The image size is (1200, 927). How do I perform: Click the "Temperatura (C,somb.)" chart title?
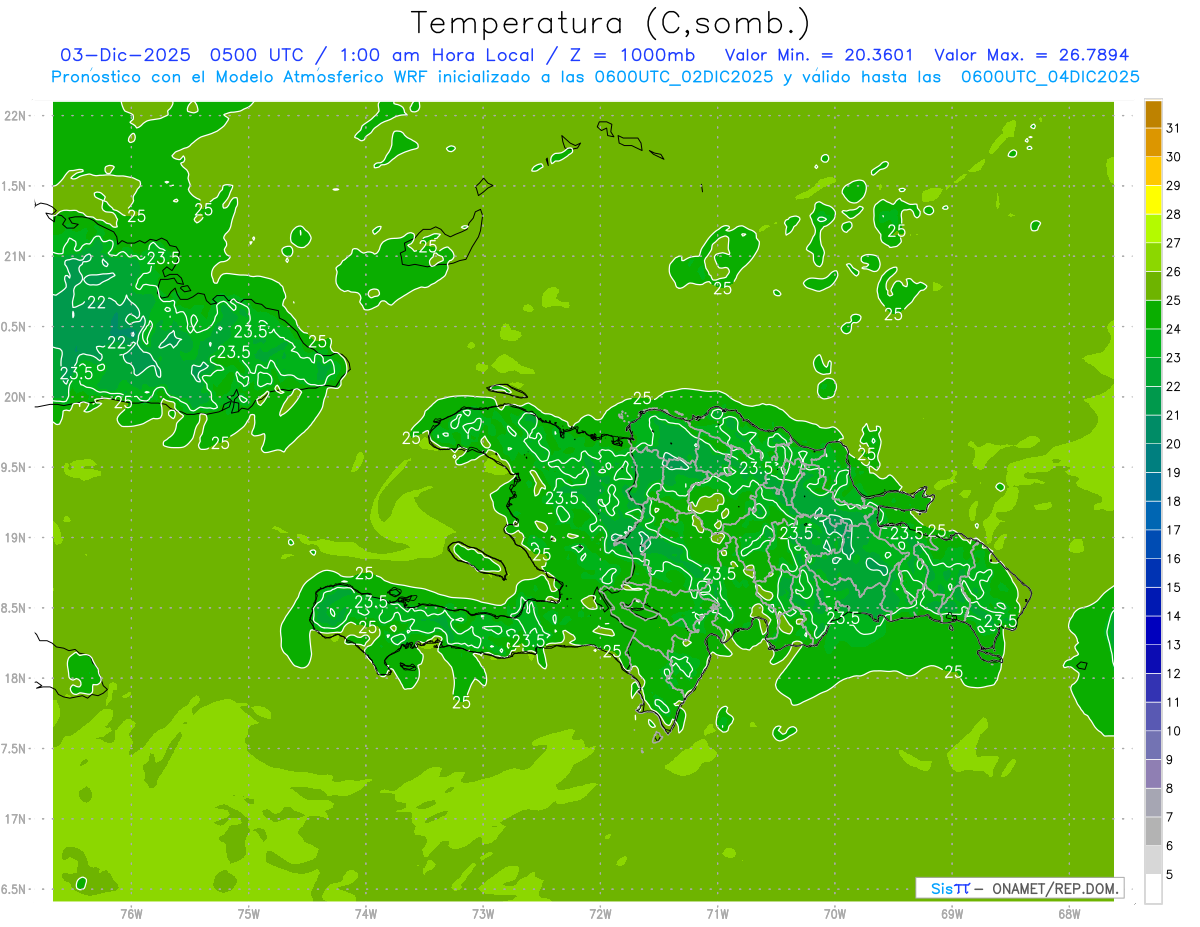pos(610,23)
